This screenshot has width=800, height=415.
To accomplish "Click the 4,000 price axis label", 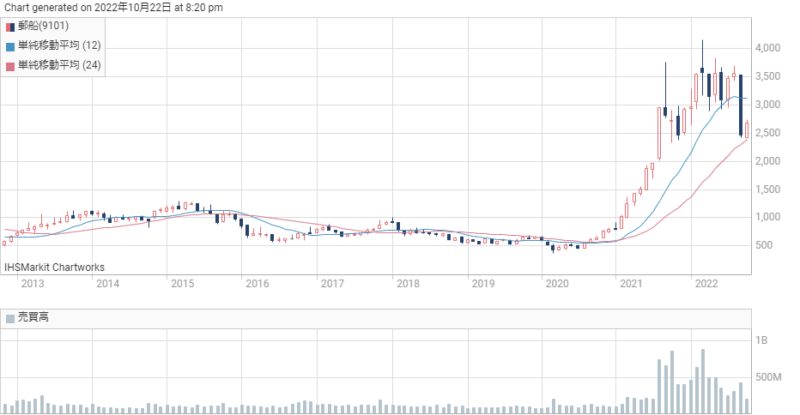I will pyautogui.click(x=768, y=48).
